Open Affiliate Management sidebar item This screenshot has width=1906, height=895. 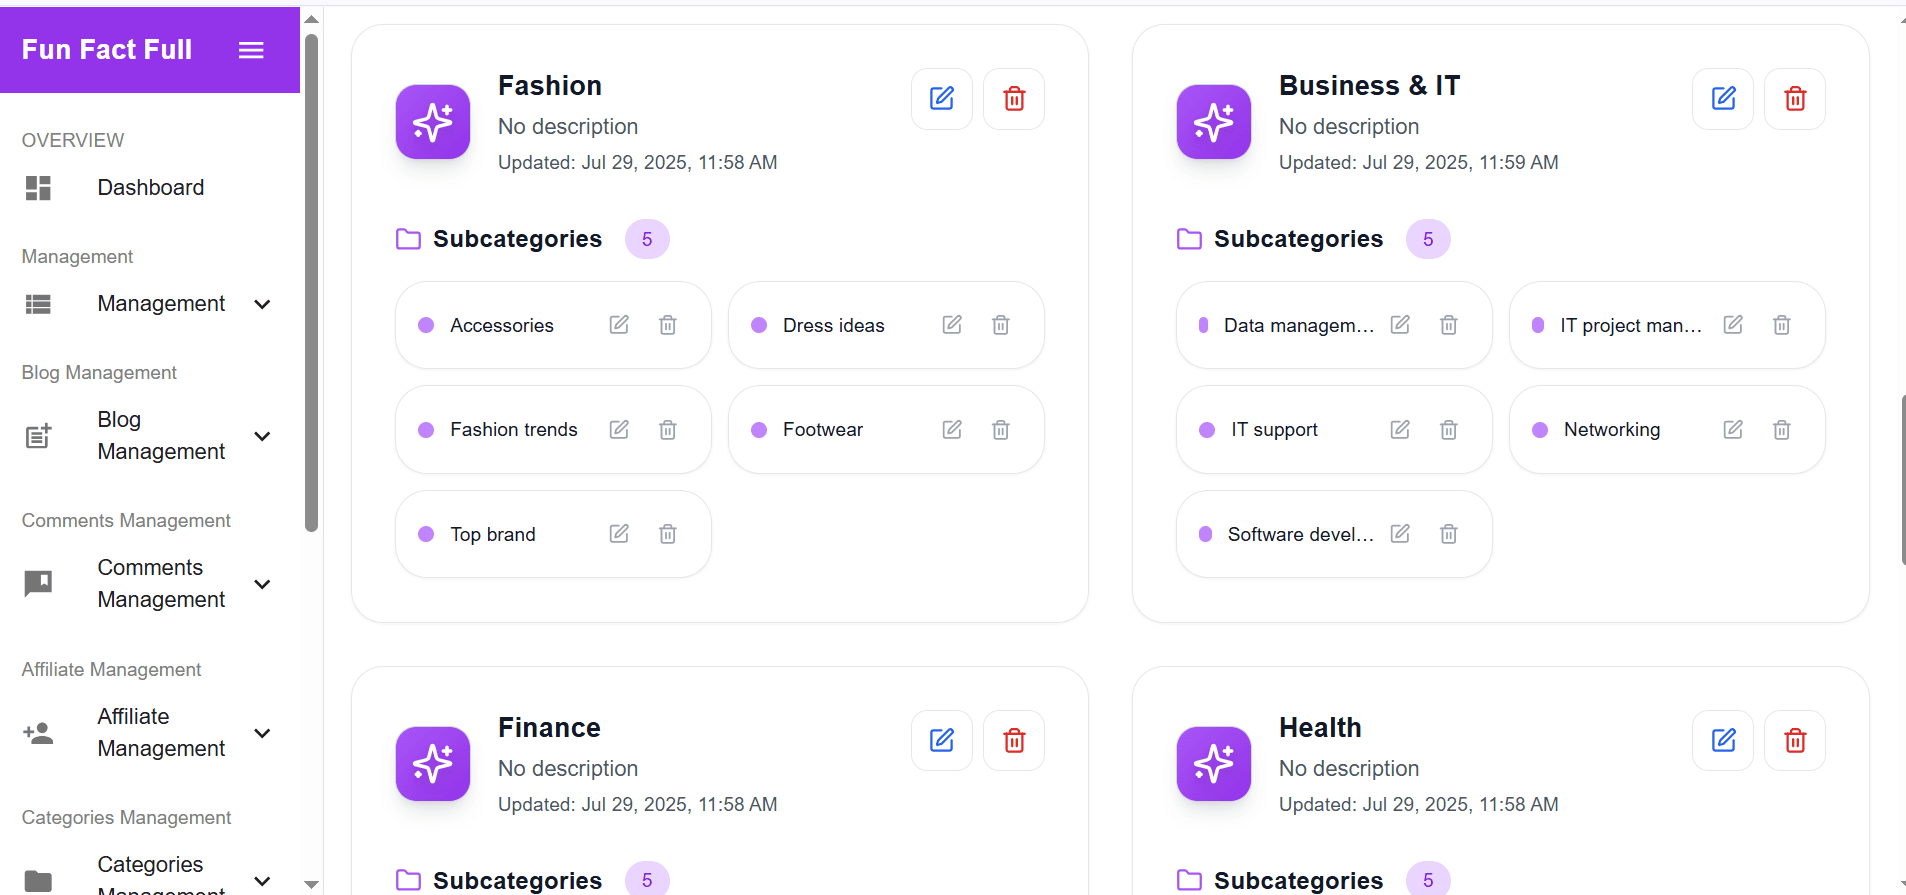click(150, 733)
